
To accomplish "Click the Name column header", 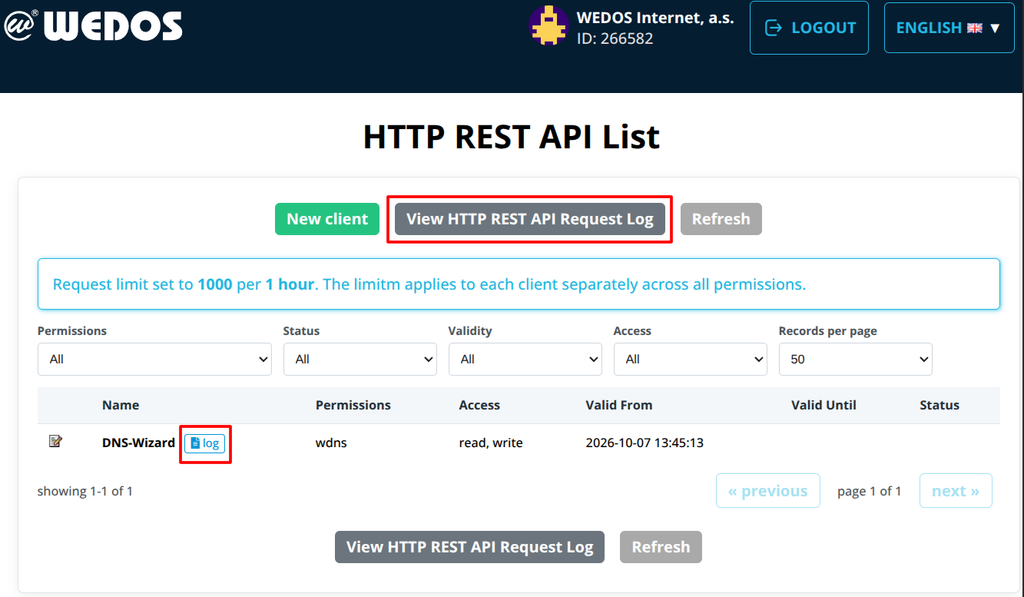I will pyautogui.click(x=120, y=405).
